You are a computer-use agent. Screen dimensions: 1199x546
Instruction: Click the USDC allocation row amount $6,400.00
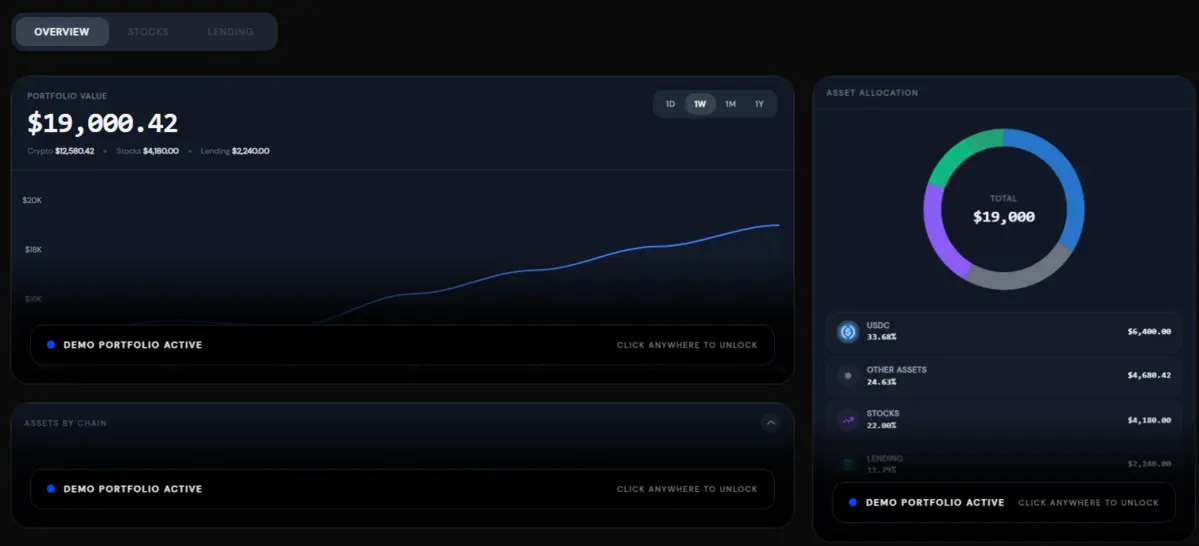[x=1149, y=332]
